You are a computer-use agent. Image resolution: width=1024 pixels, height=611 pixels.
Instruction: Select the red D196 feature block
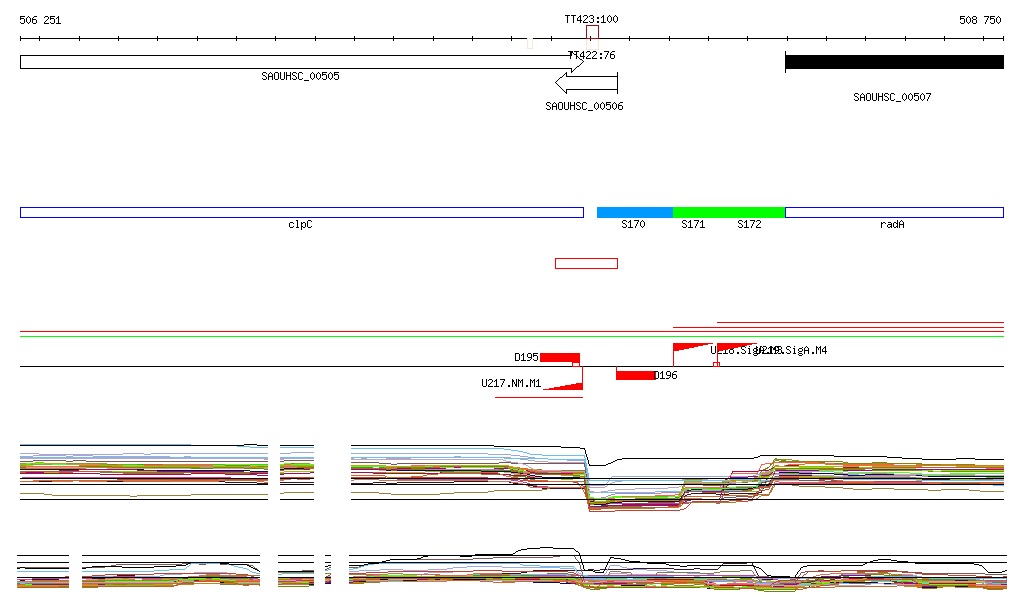tap(635, 375)
